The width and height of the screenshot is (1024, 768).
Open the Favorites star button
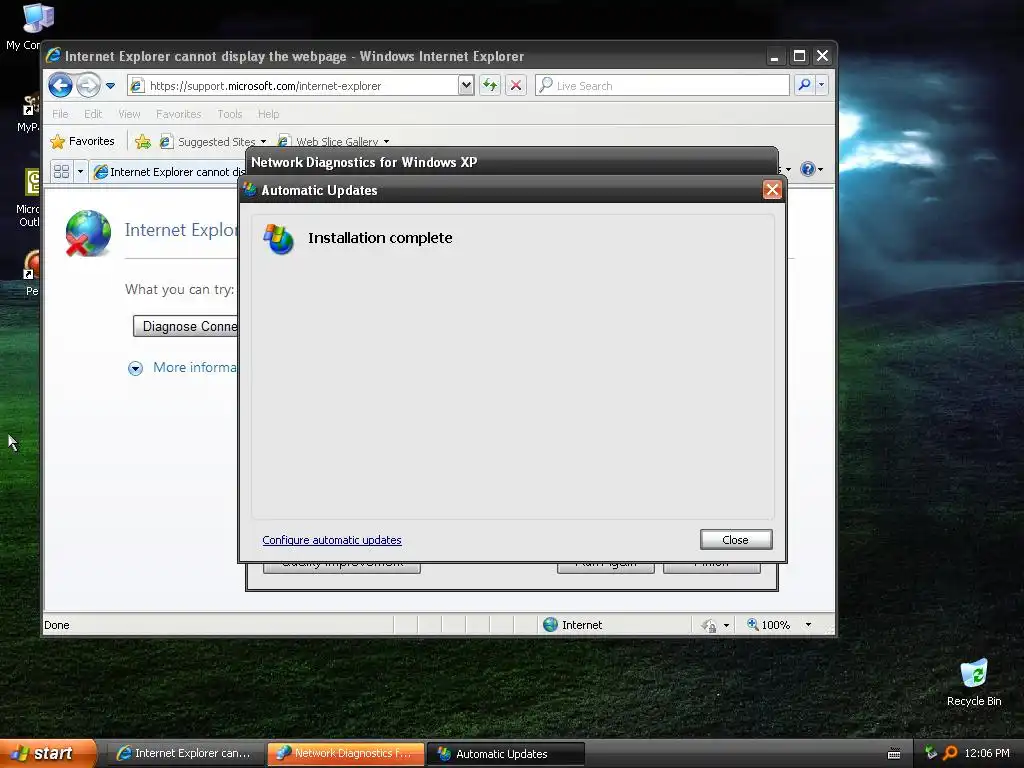pos(82,141)
